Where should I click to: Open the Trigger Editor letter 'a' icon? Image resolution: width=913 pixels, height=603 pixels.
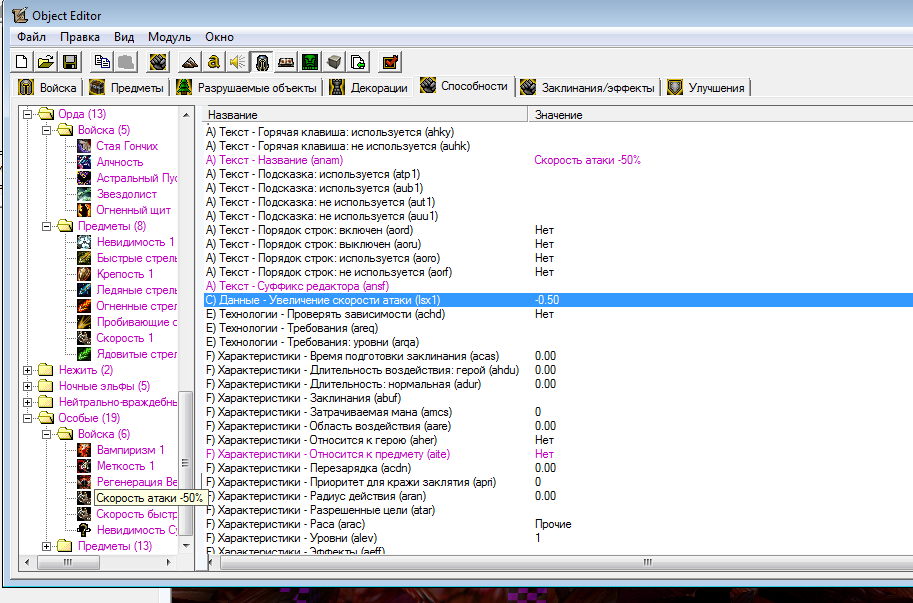(214, 62)
